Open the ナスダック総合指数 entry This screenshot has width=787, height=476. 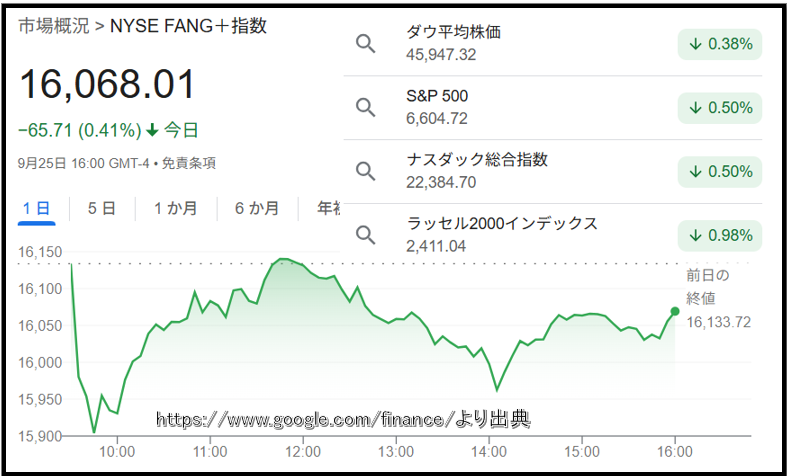tap(477, 159)
